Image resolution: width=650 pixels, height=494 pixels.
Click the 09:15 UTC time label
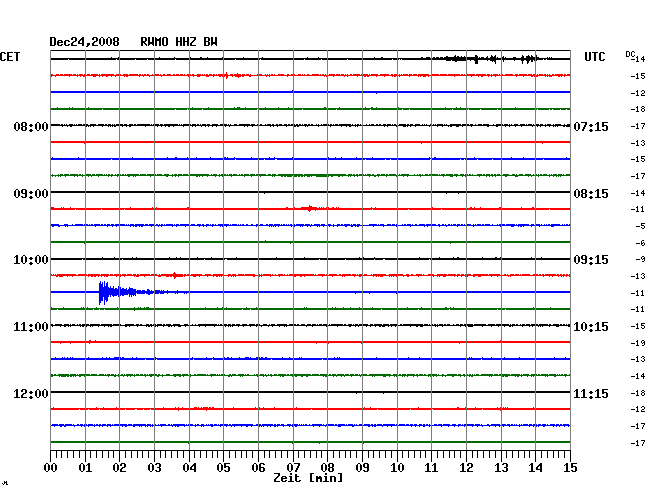point(591,260)
